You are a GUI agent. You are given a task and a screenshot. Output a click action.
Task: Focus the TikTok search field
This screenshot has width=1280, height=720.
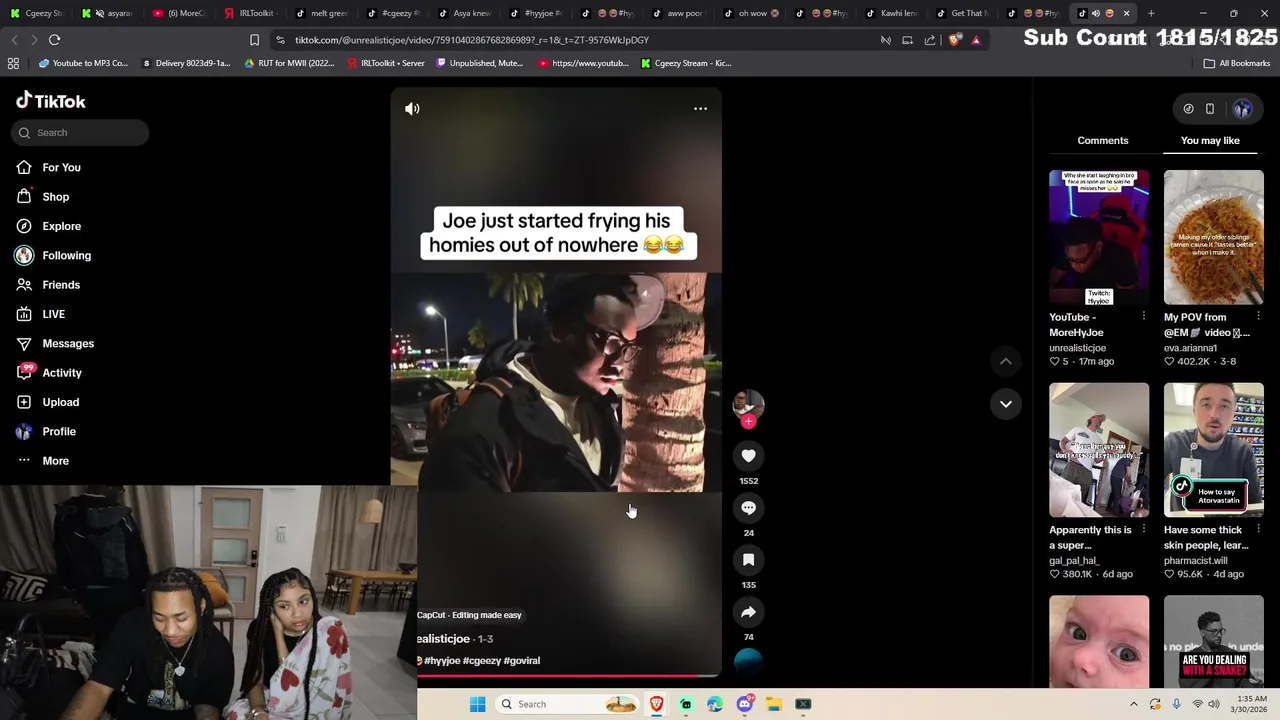[82, 132]
